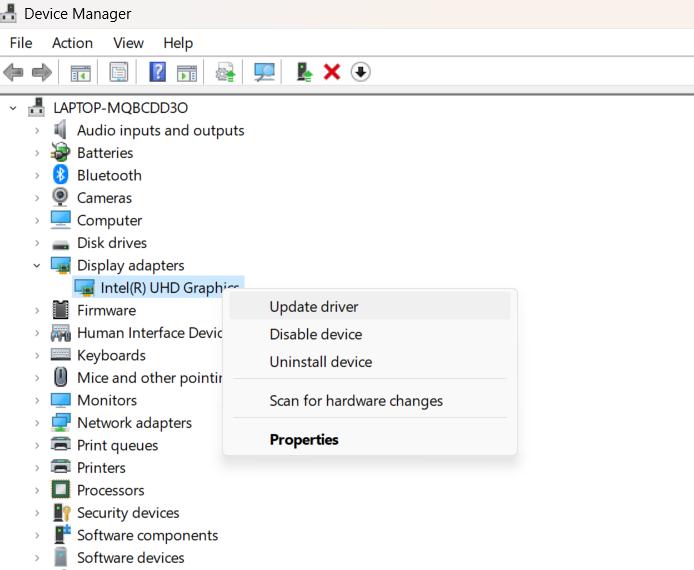
Task: Click the Back arrow in the toolbar
Action: click(x=14, y=72)
